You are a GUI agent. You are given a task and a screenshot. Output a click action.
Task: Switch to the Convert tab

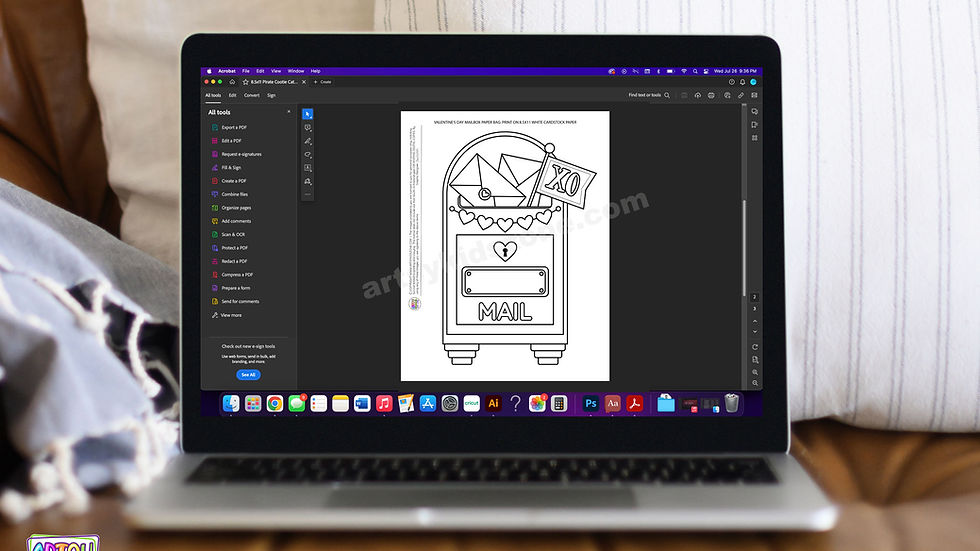252,96
